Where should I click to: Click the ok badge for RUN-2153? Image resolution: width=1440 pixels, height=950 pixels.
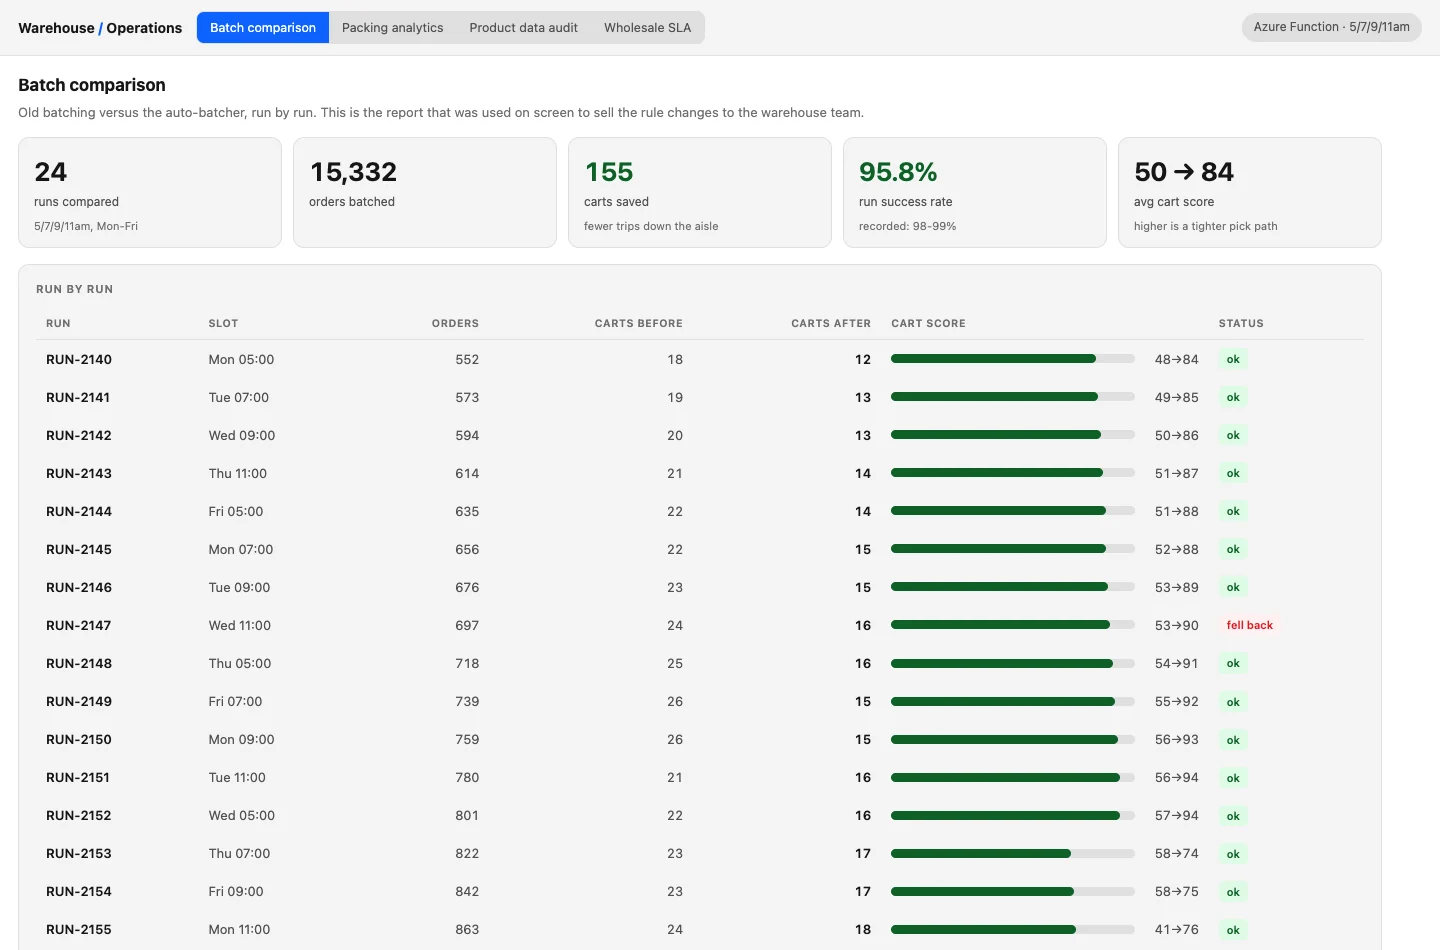pyautogui.click(x=1233, y=853)
